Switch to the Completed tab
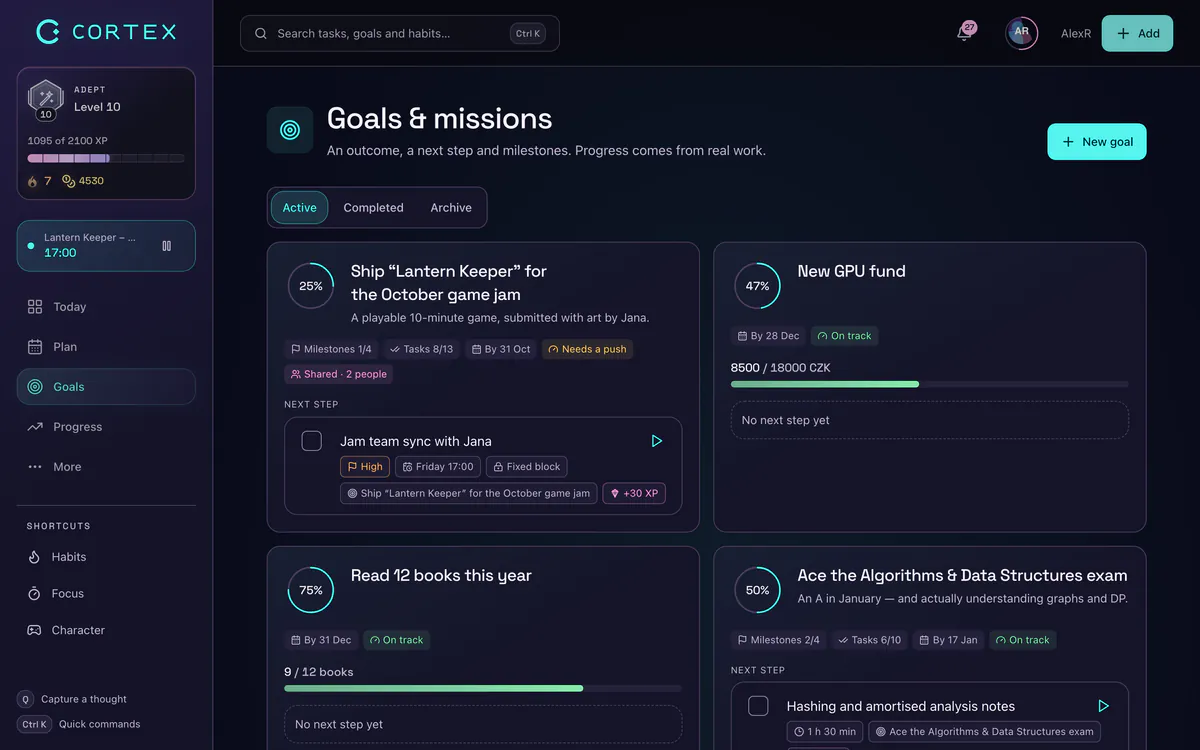1200x750 pixels. click(373, 208)
